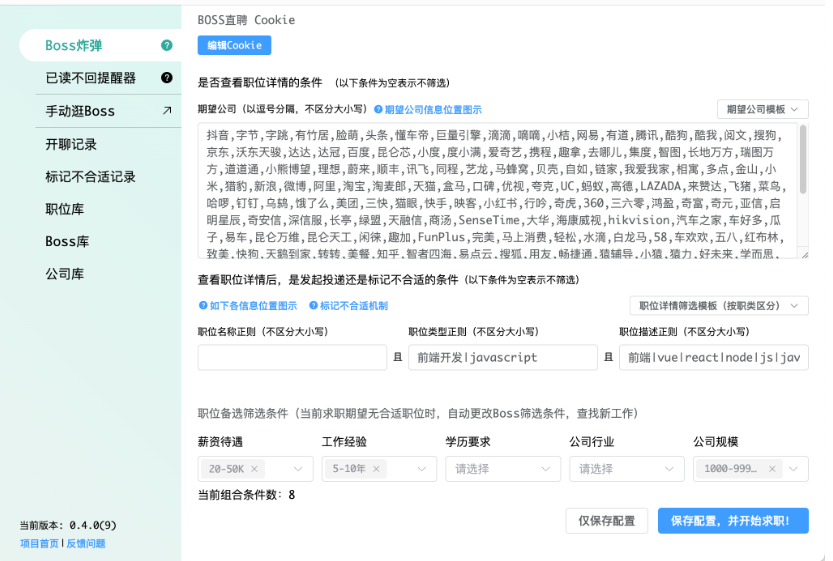Switch to 开聊记录 in sidebar
This screenshot has height=561, width=833.
[71, 144]
